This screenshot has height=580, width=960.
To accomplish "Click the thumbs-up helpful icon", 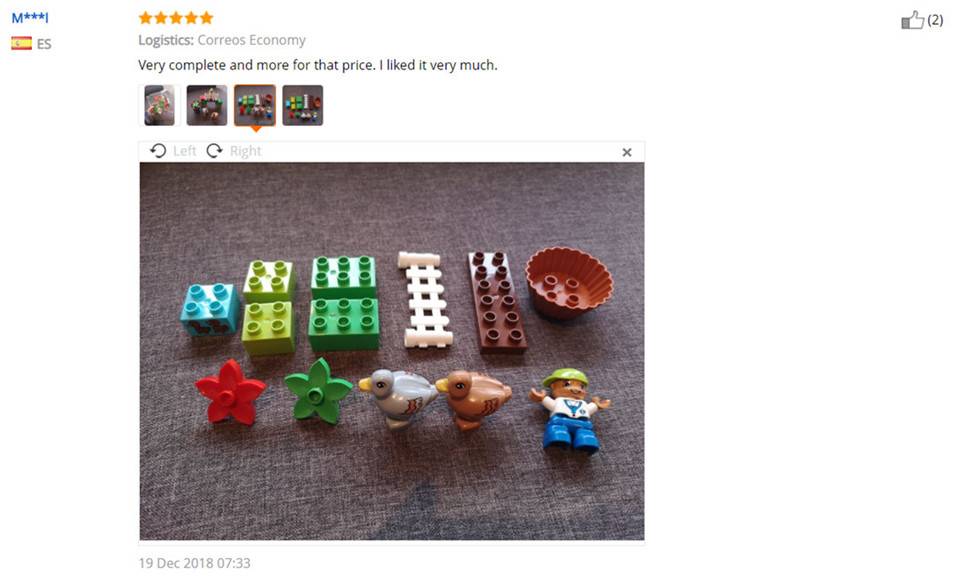I will (912, 20).
